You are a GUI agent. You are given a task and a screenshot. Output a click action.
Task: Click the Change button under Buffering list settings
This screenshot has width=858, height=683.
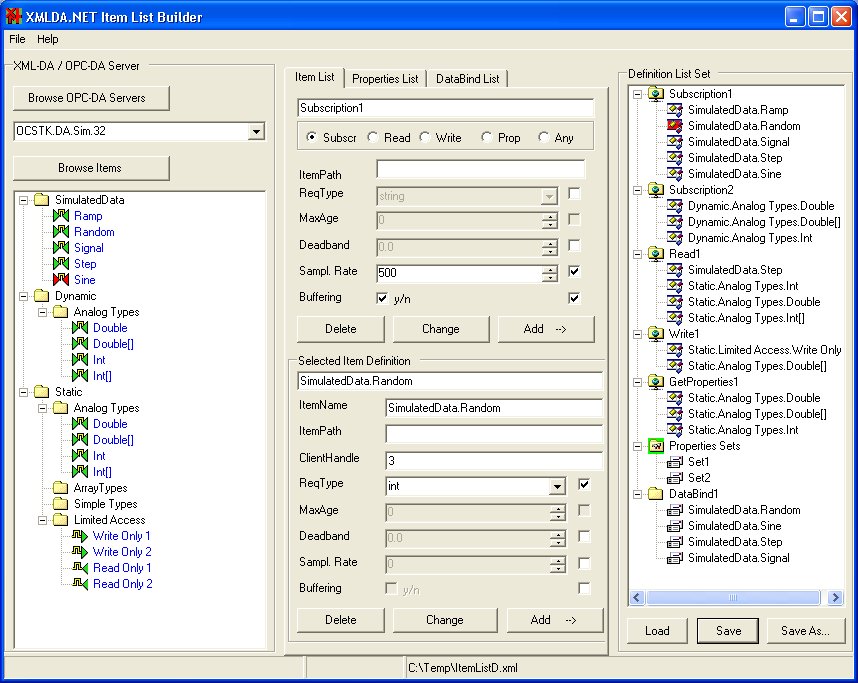point(441,329)
